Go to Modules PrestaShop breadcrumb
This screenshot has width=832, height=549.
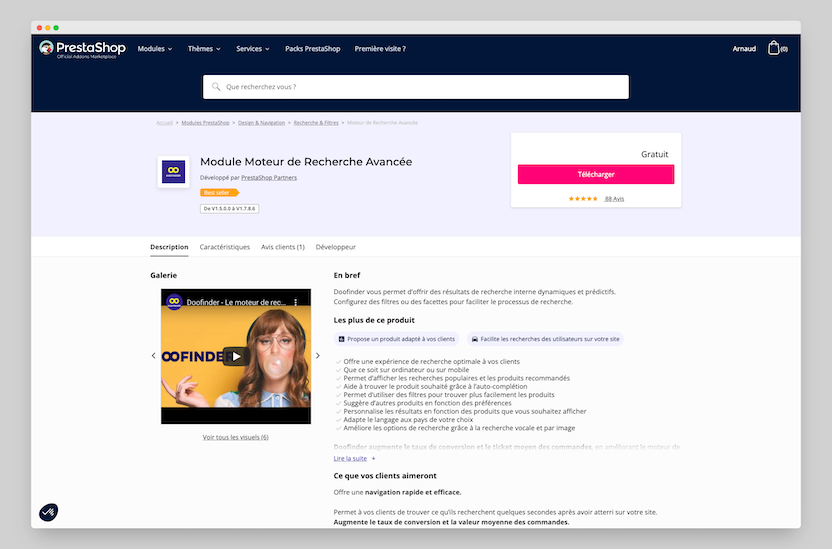pos(205,123)
